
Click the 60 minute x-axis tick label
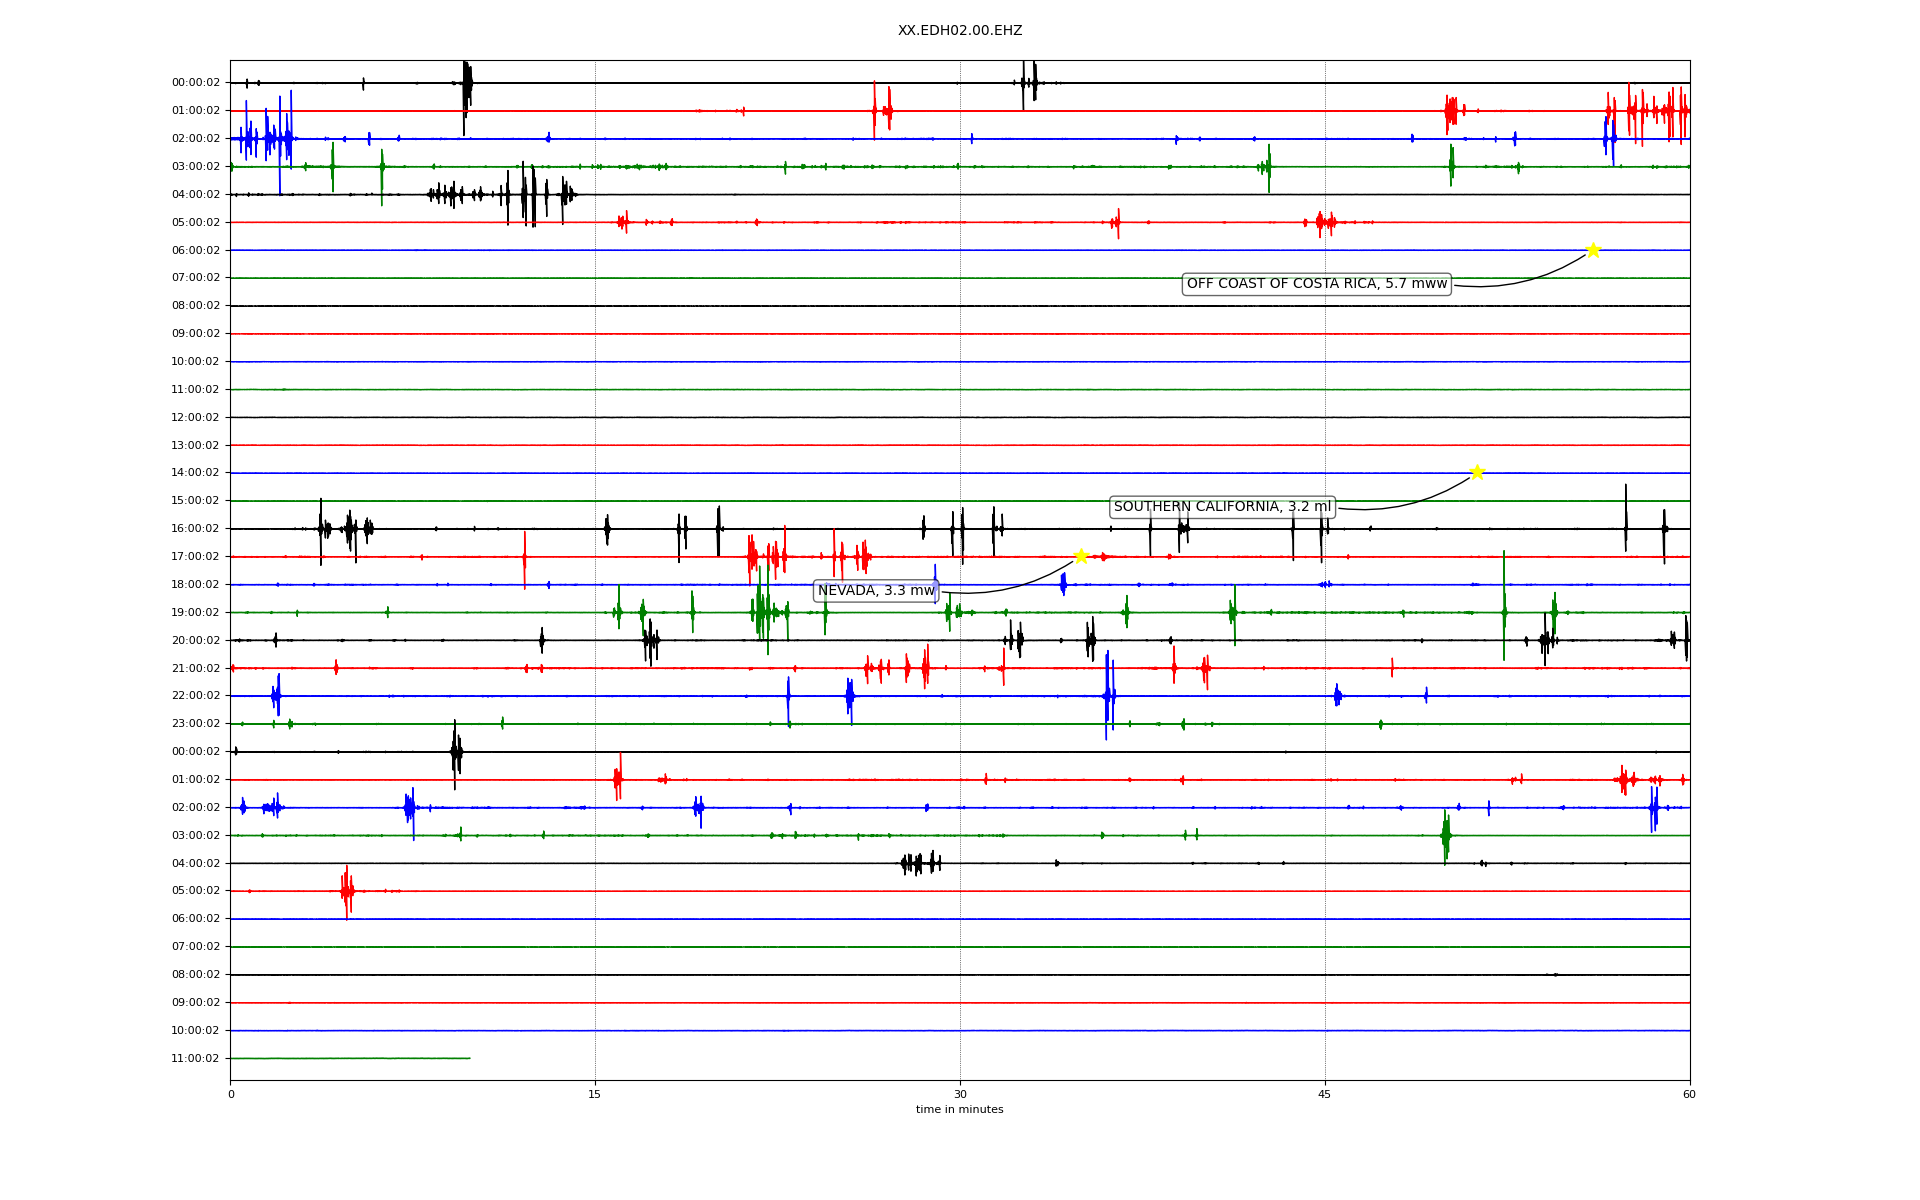(x=1689, y=1094)
